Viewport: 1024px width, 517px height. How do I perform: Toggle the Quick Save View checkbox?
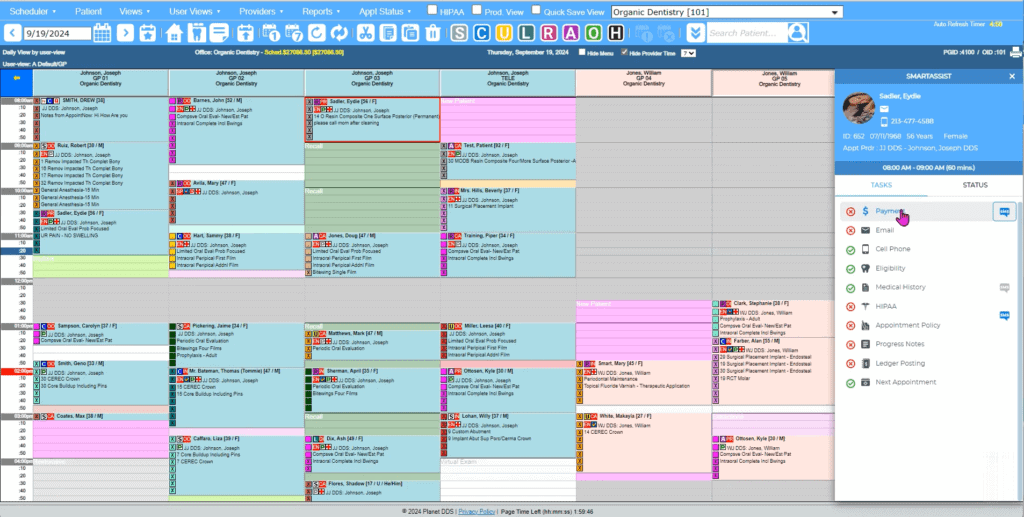click(x=536, y=11)
